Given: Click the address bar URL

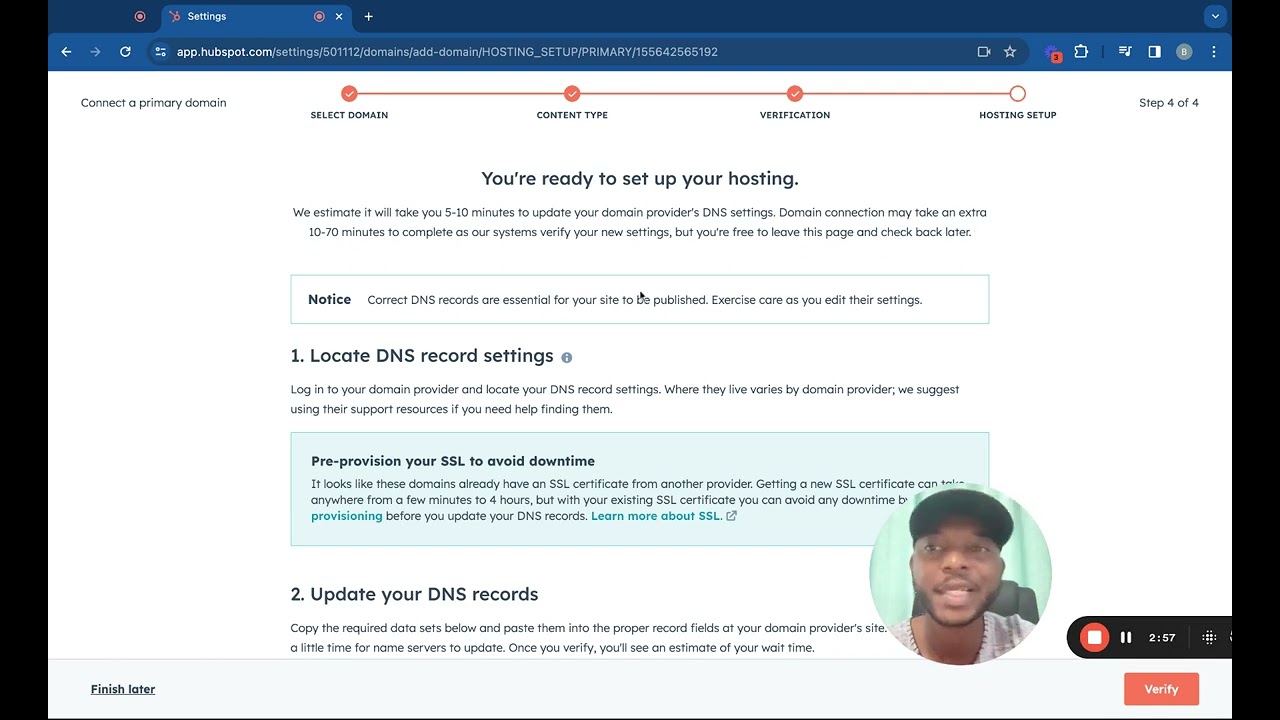Looking at the screenshot, I should coord(447,52).
